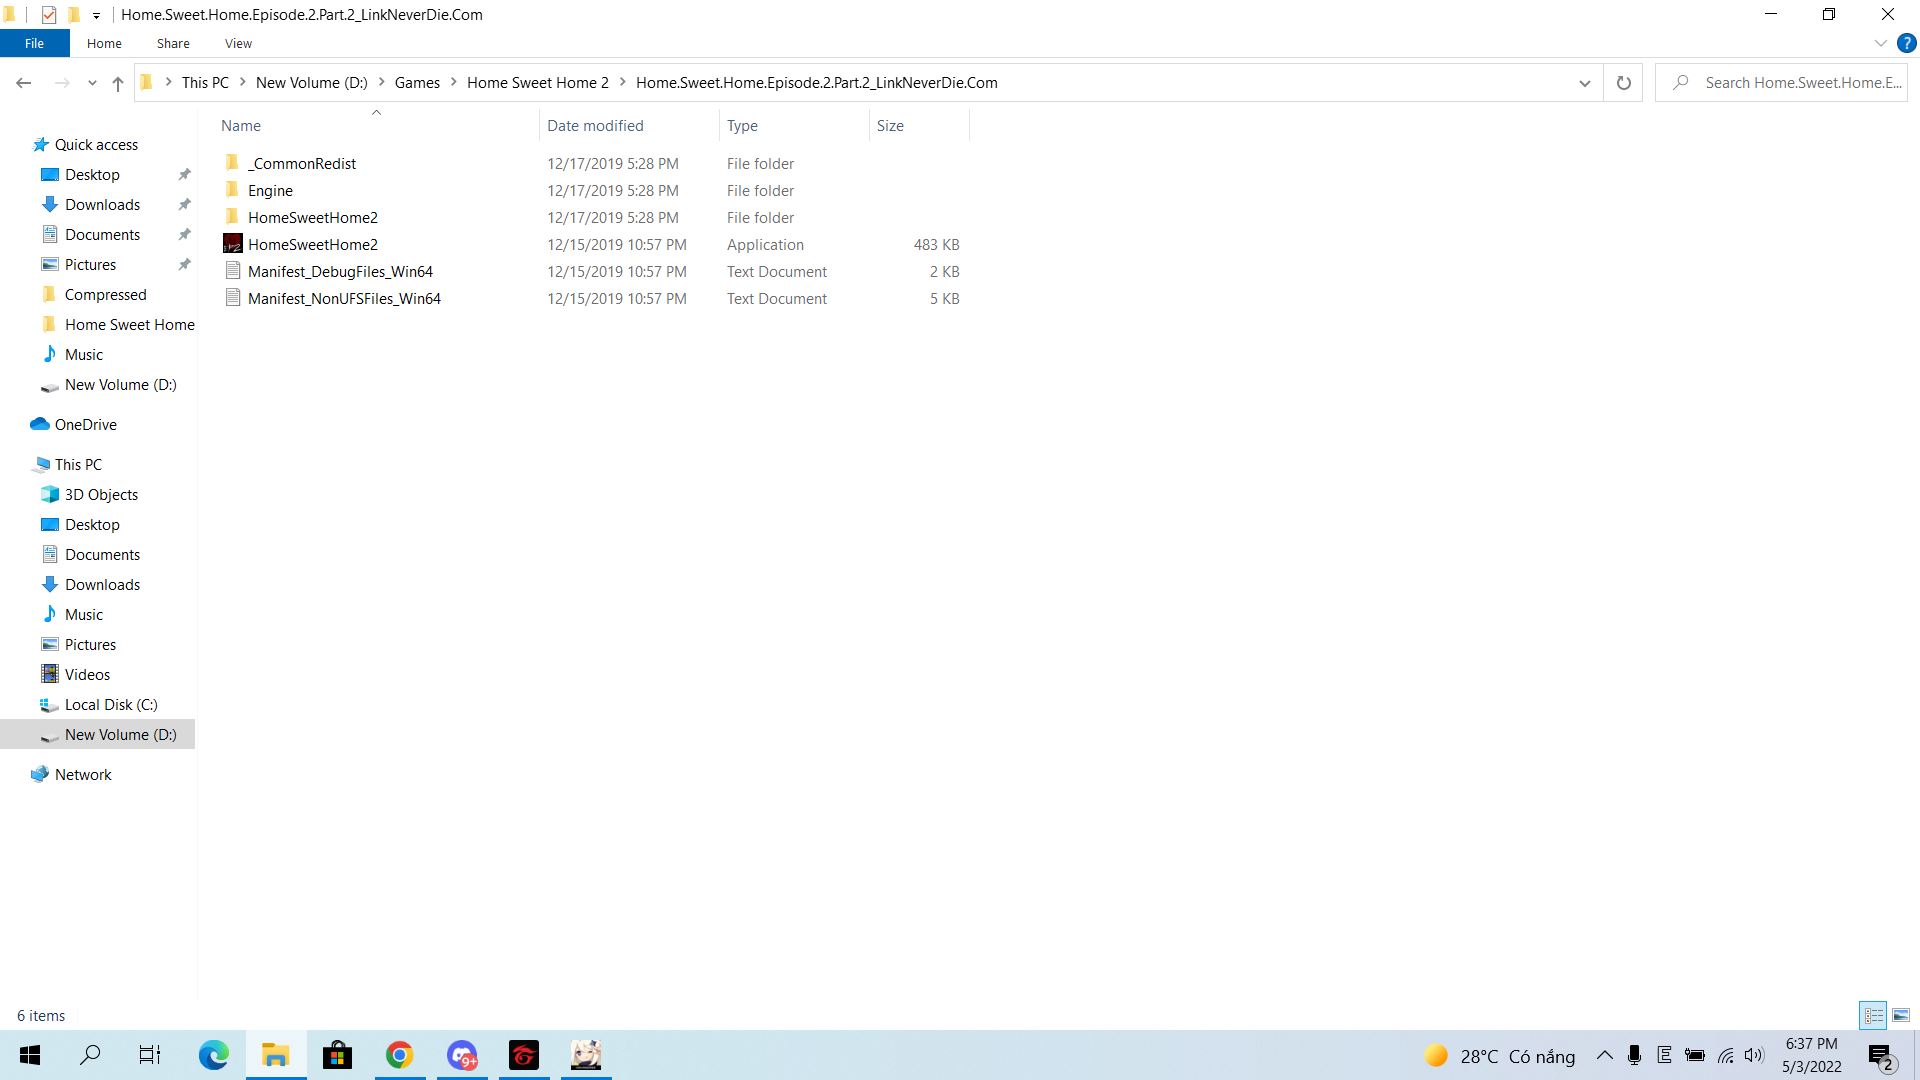This screenshot has height=1080, width=1920.
Task: Expand the ribbon with the chevron
Action: pos(1880,43)
